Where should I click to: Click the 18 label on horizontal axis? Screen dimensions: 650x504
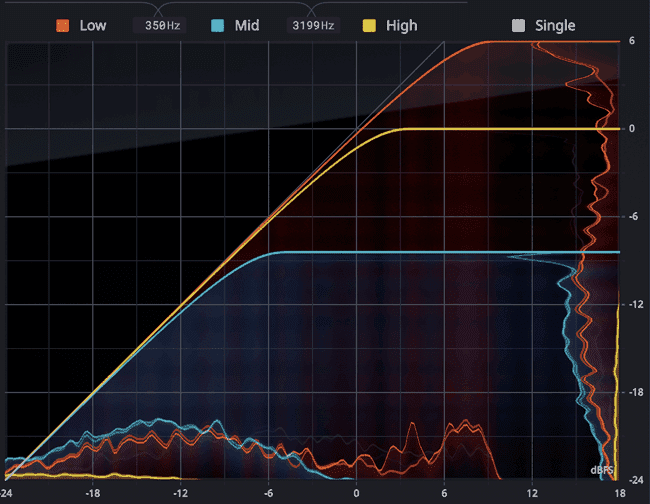(620, 493)
